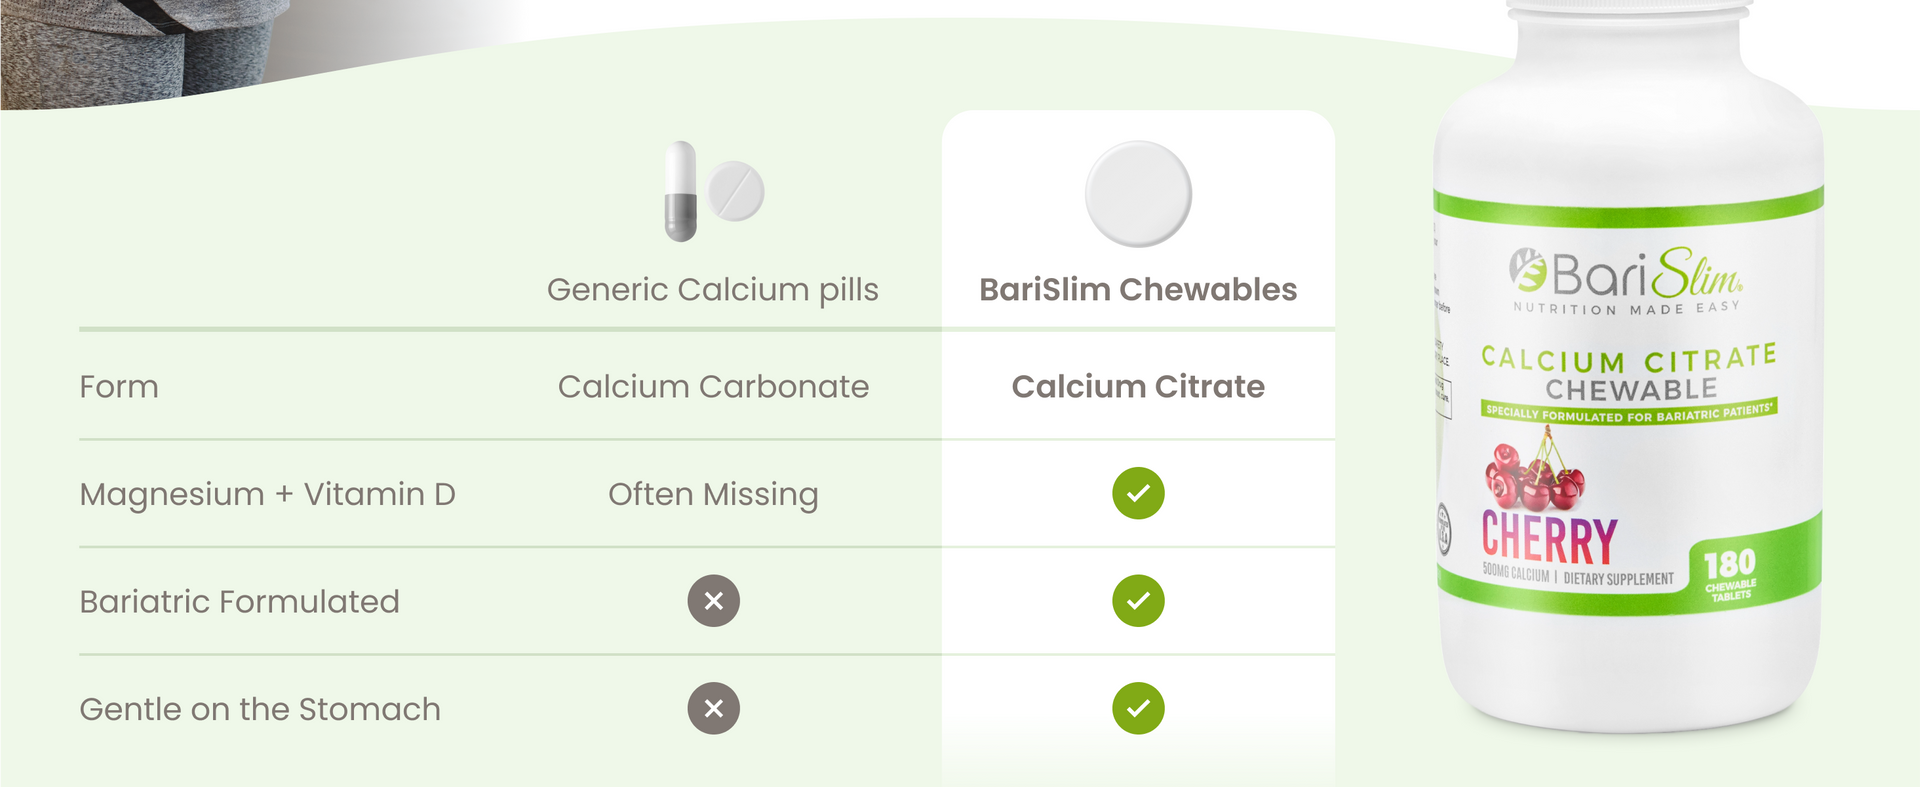Click the round white chewable tablet icon
Image resolution: width=1920 pixels, height=787 pixels.
[x=1138, y=194]
